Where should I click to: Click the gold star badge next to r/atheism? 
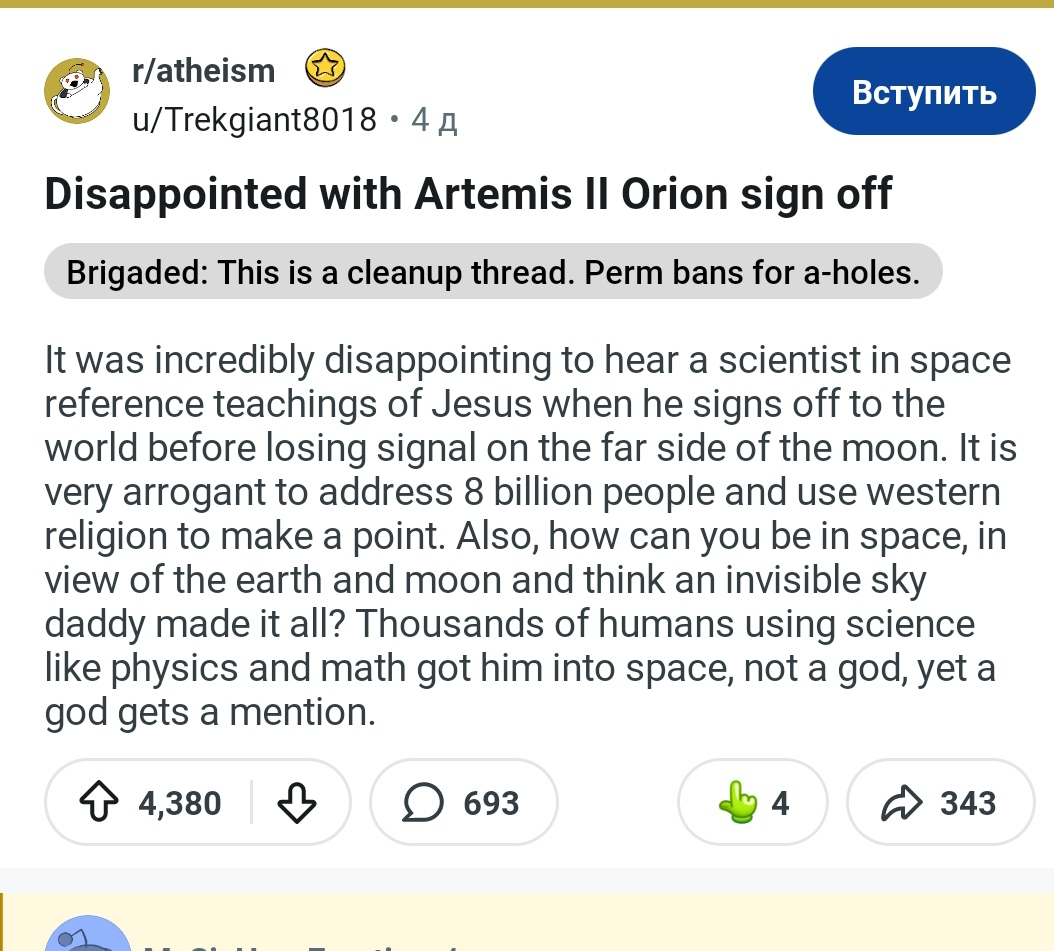coord(325,68)
